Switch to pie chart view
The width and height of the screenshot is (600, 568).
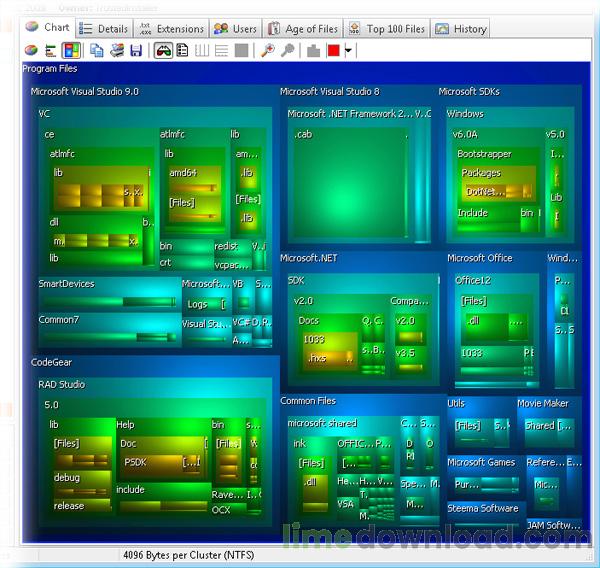tap(31, 50)
